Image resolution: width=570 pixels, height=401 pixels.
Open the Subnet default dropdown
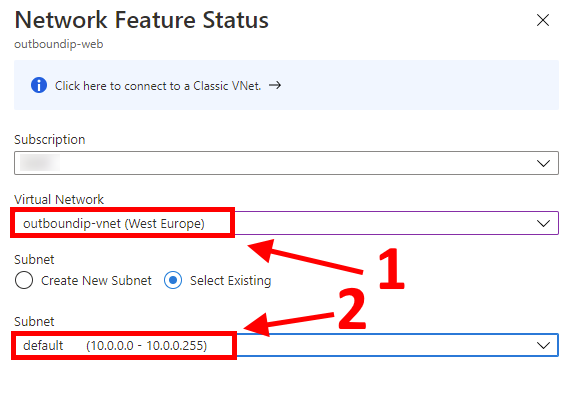tap(286, 345)
